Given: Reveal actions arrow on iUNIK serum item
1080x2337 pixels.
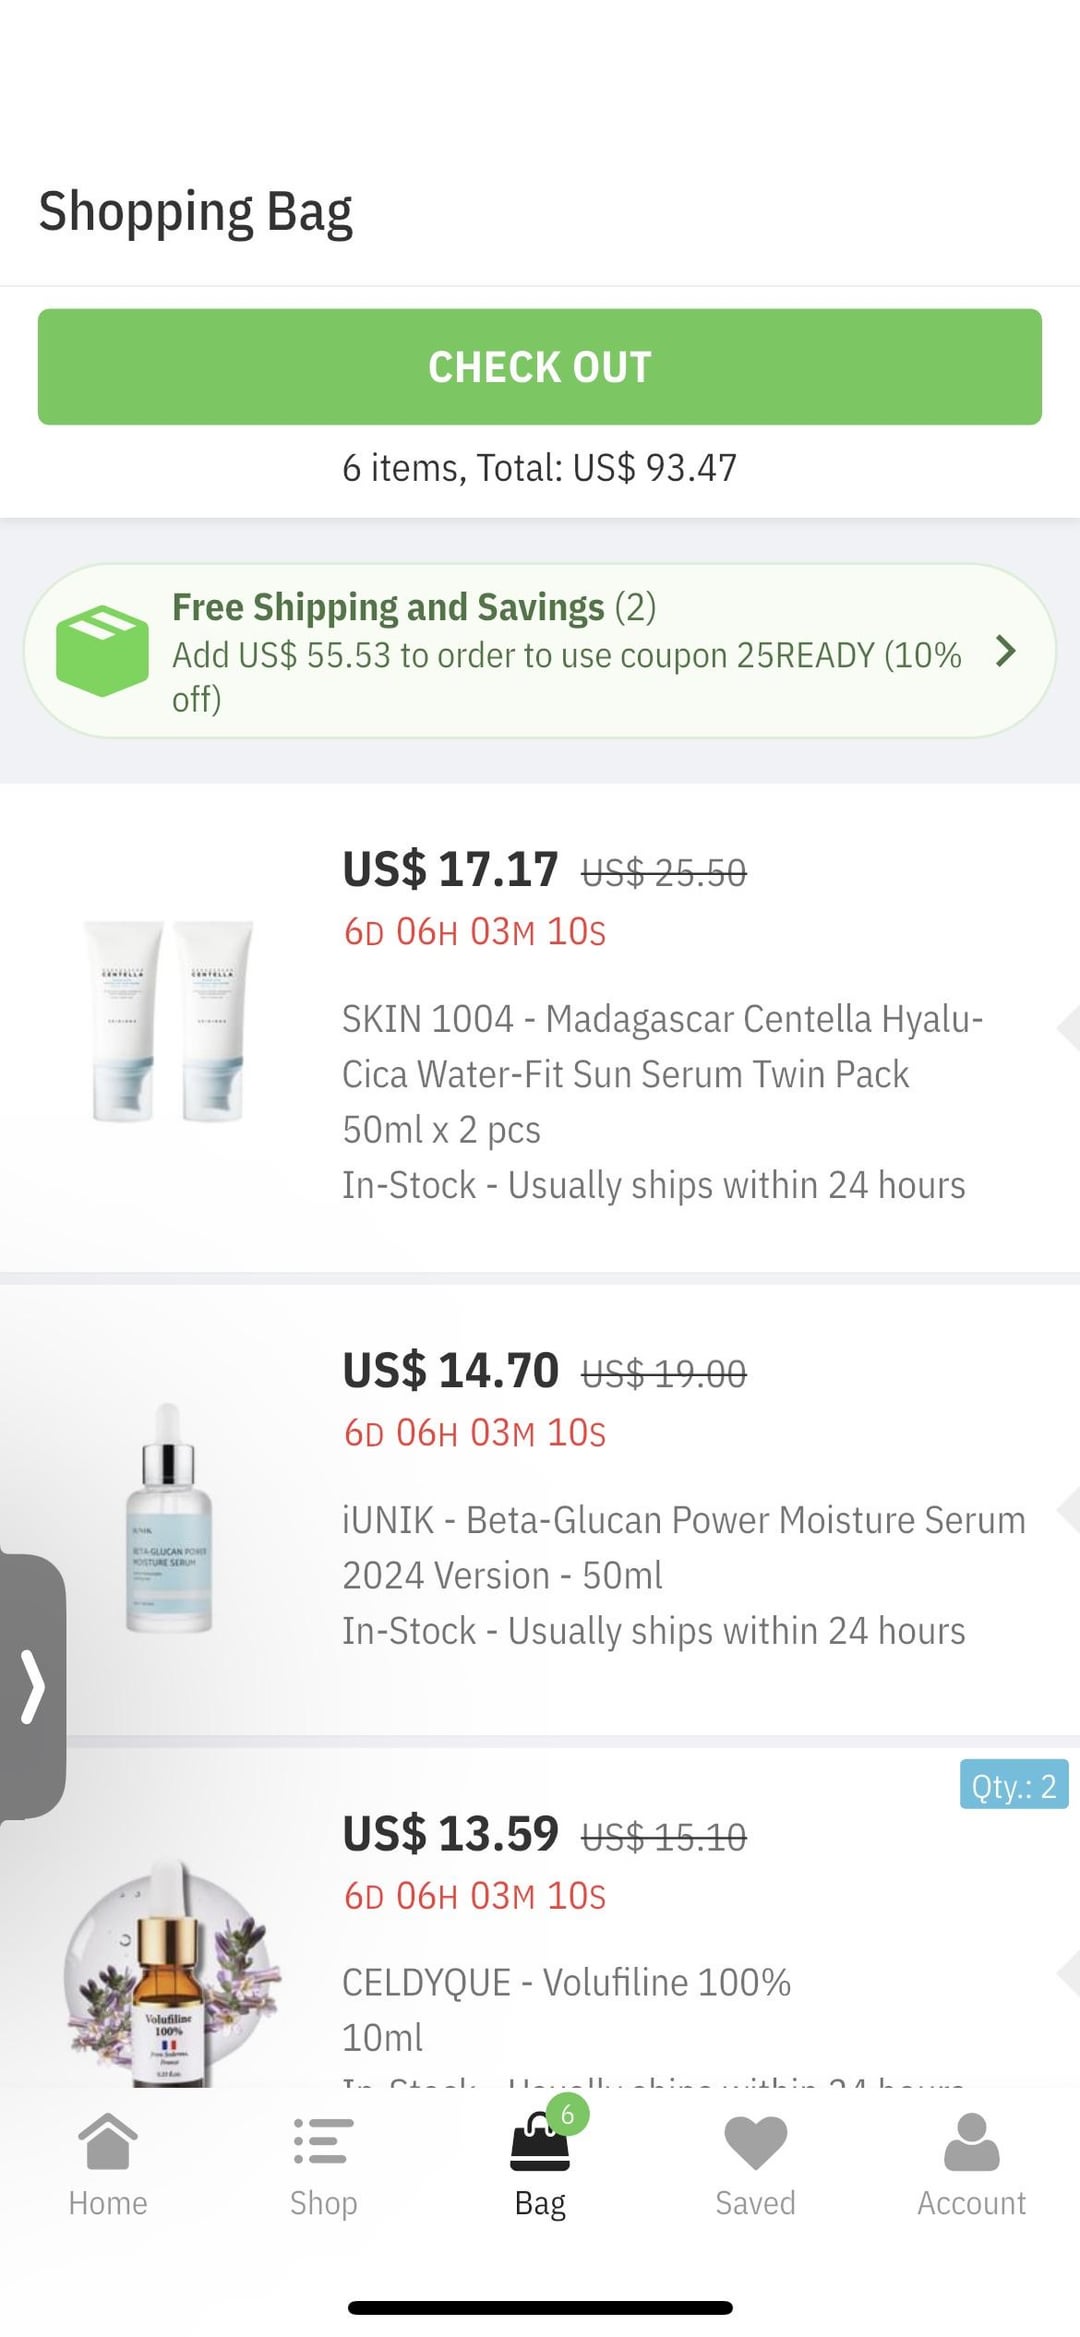Looking at the screenshot, I should pos(1067,1510).
